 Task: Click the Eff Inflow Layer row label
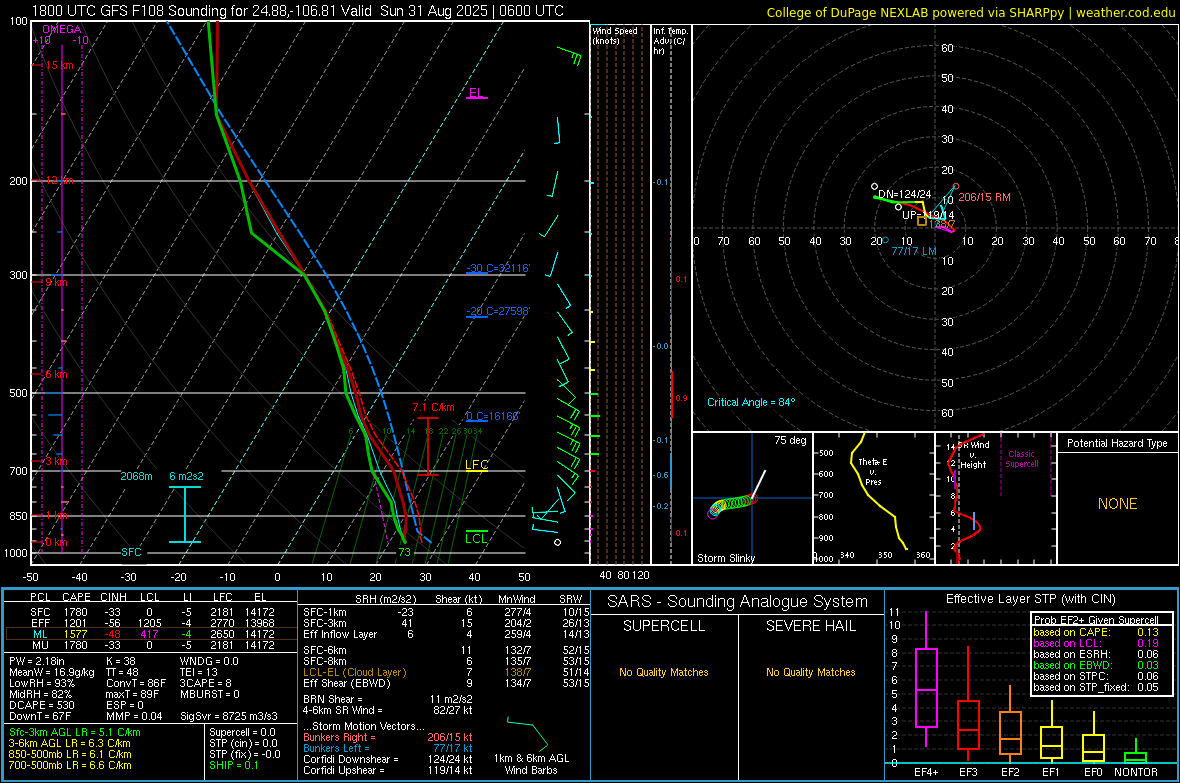pyautogui.click(x=340, y=634)
